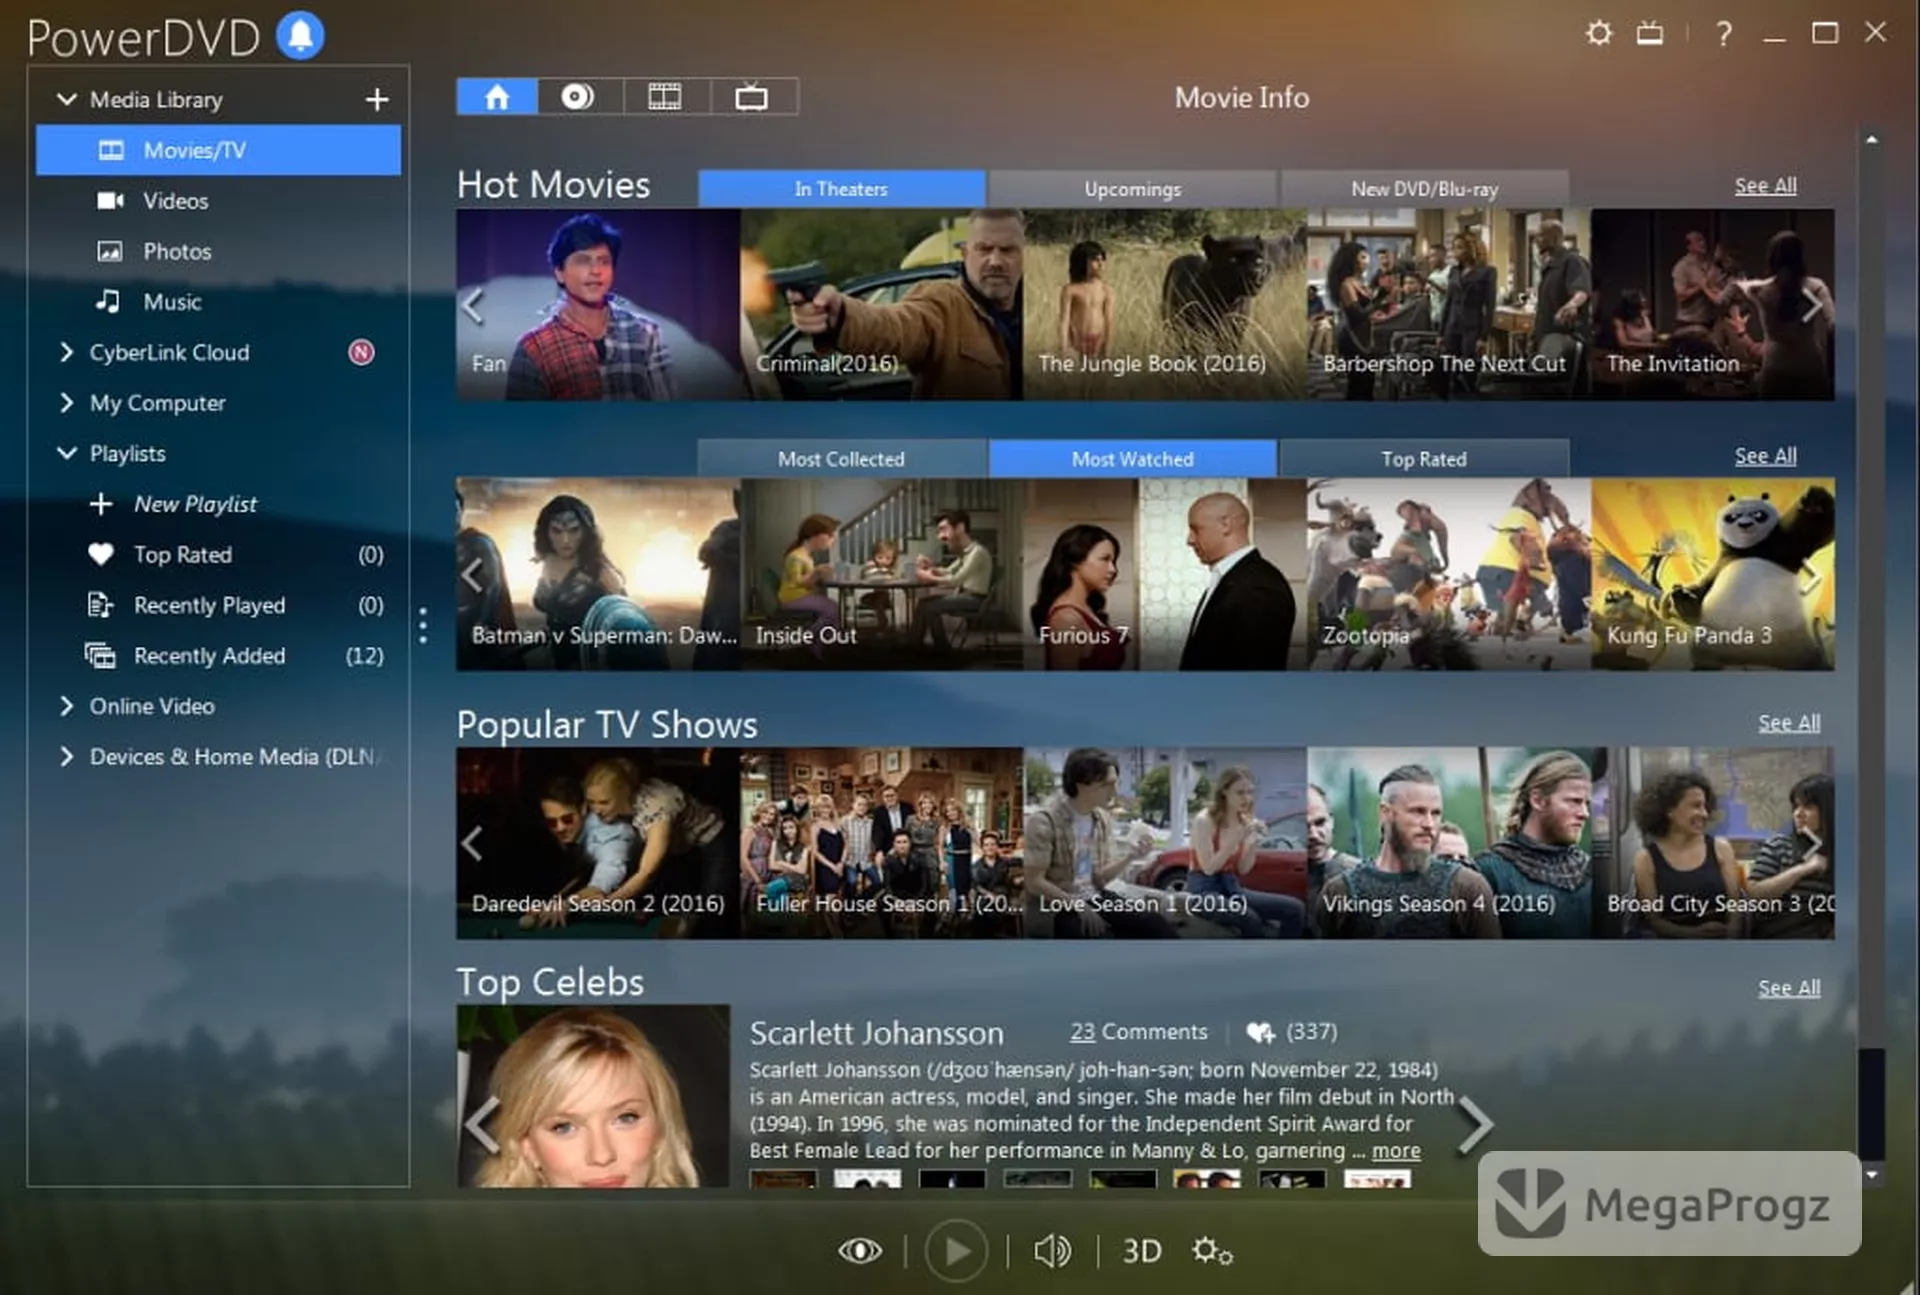1920x1295 pixels.
Task: Open The Jungle Book (2016) thumbnail
Action: [x=1165, y=304]
